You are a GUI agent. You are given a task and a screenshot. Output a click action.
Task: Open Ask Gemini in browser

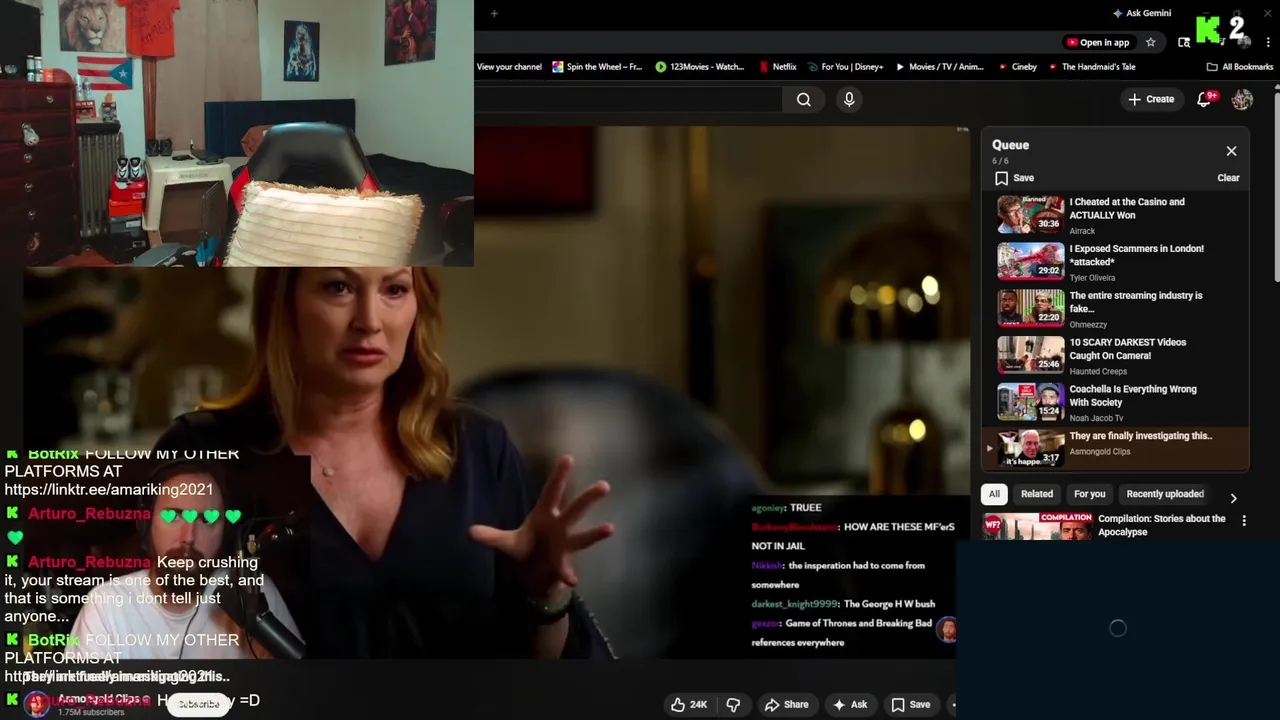tap(1142, 13)
